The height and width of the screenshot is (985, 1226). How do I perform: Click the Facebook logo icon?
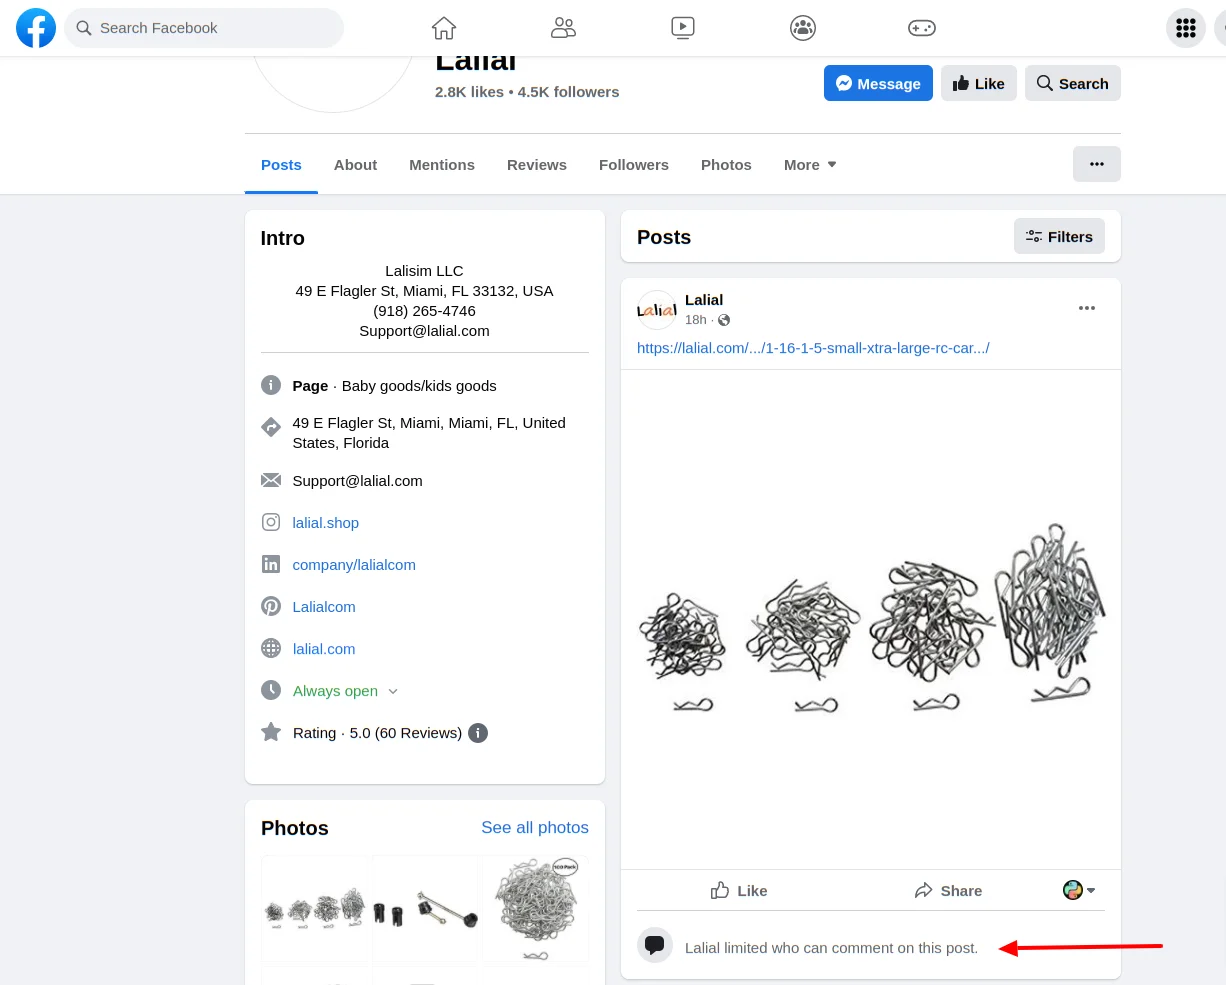(x=36, y=28)
